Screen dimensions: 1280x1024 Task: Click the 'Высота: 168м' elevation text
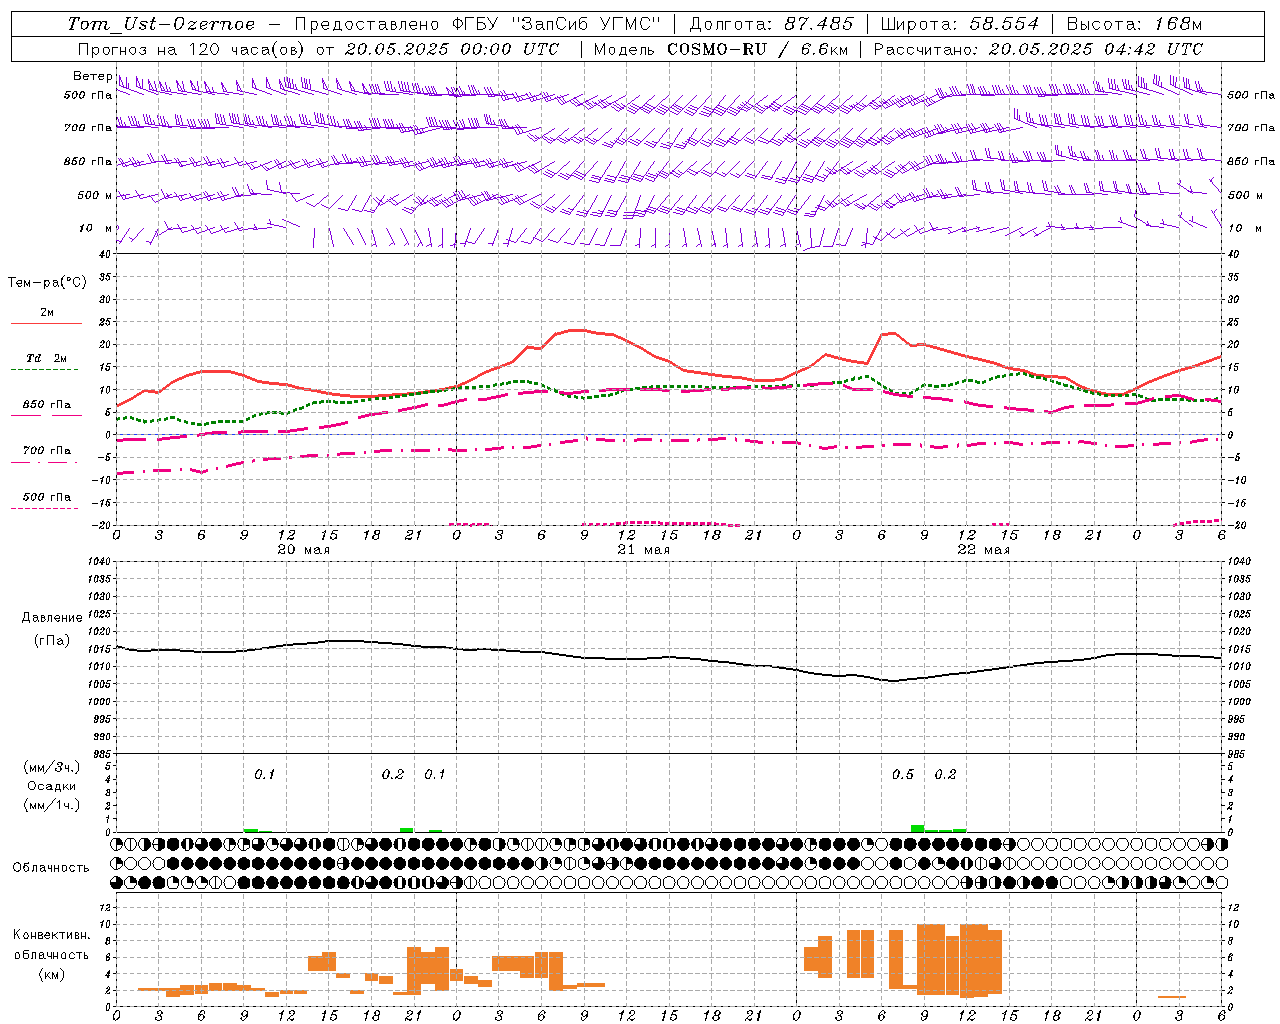pos(1134,24)
